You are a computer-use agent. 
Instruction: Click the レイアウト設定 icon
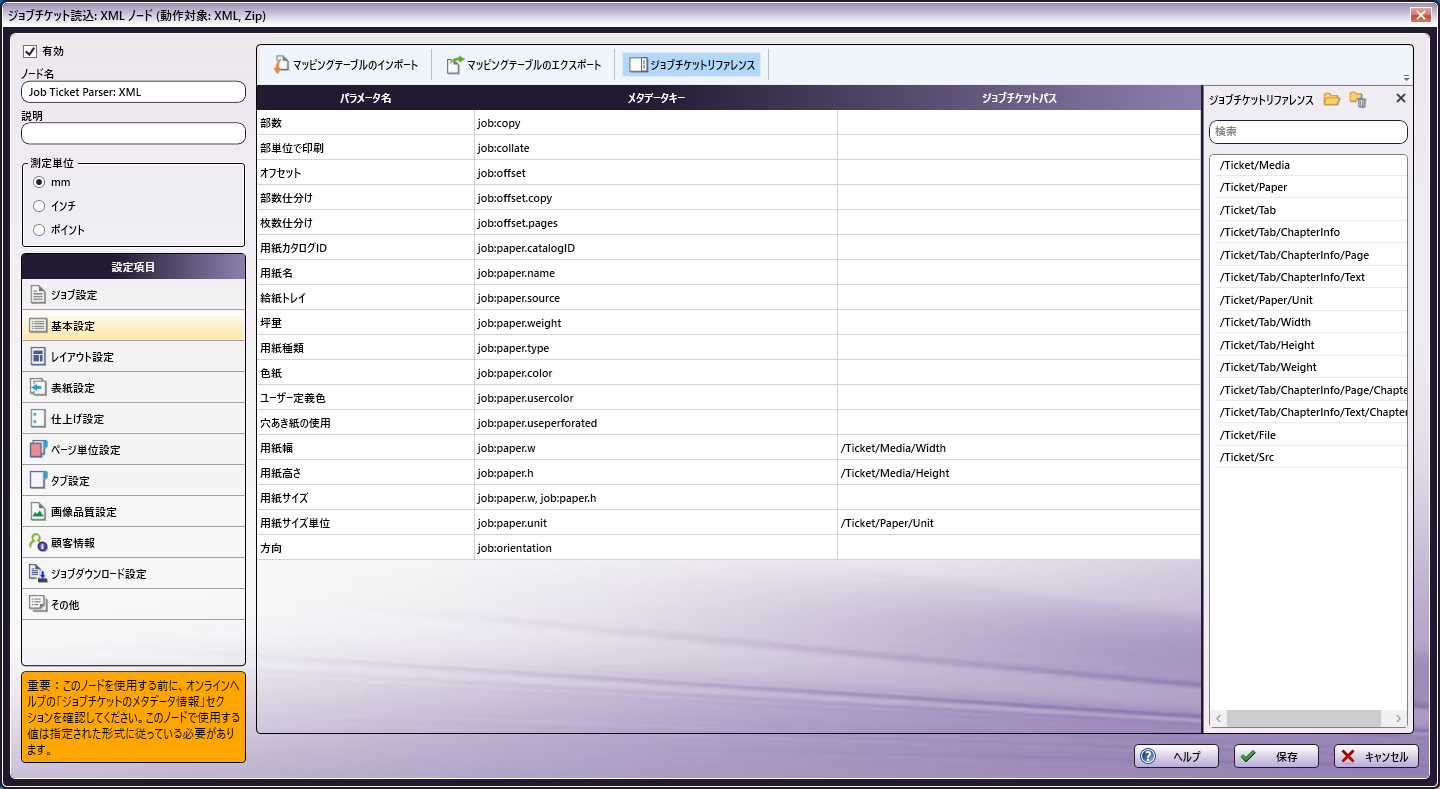coord(37,357)
